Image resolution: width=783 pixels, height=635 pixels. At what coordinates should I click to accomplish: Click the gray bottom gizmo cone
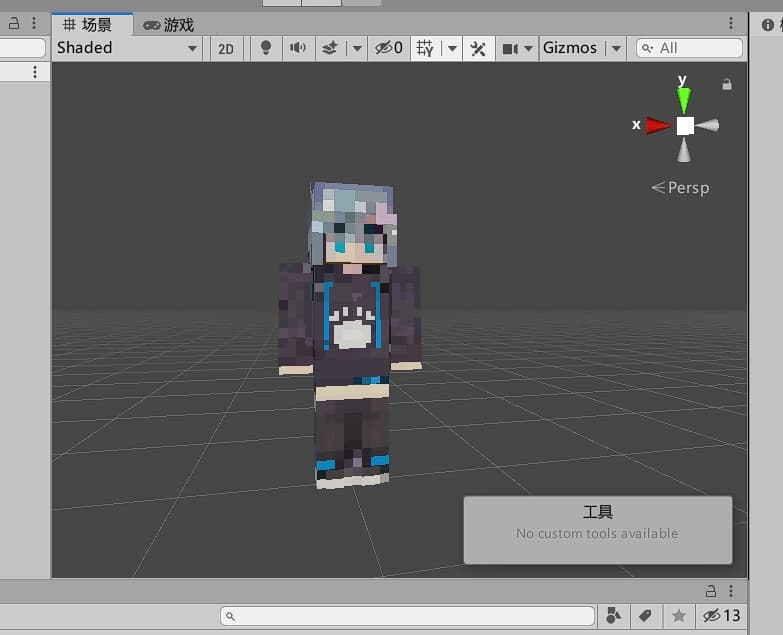[x=684, y=149]
